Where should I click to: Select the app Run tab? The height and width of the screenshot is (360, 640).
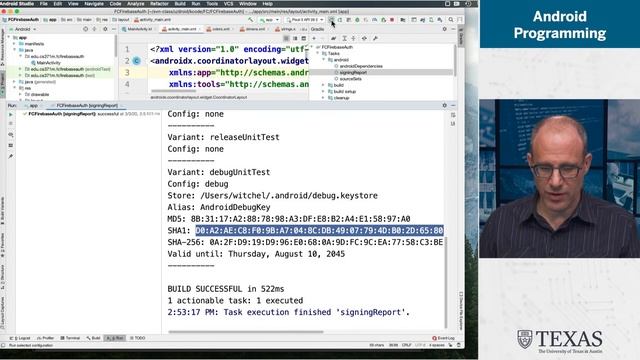pyautogui.click(x=33, y=105)
